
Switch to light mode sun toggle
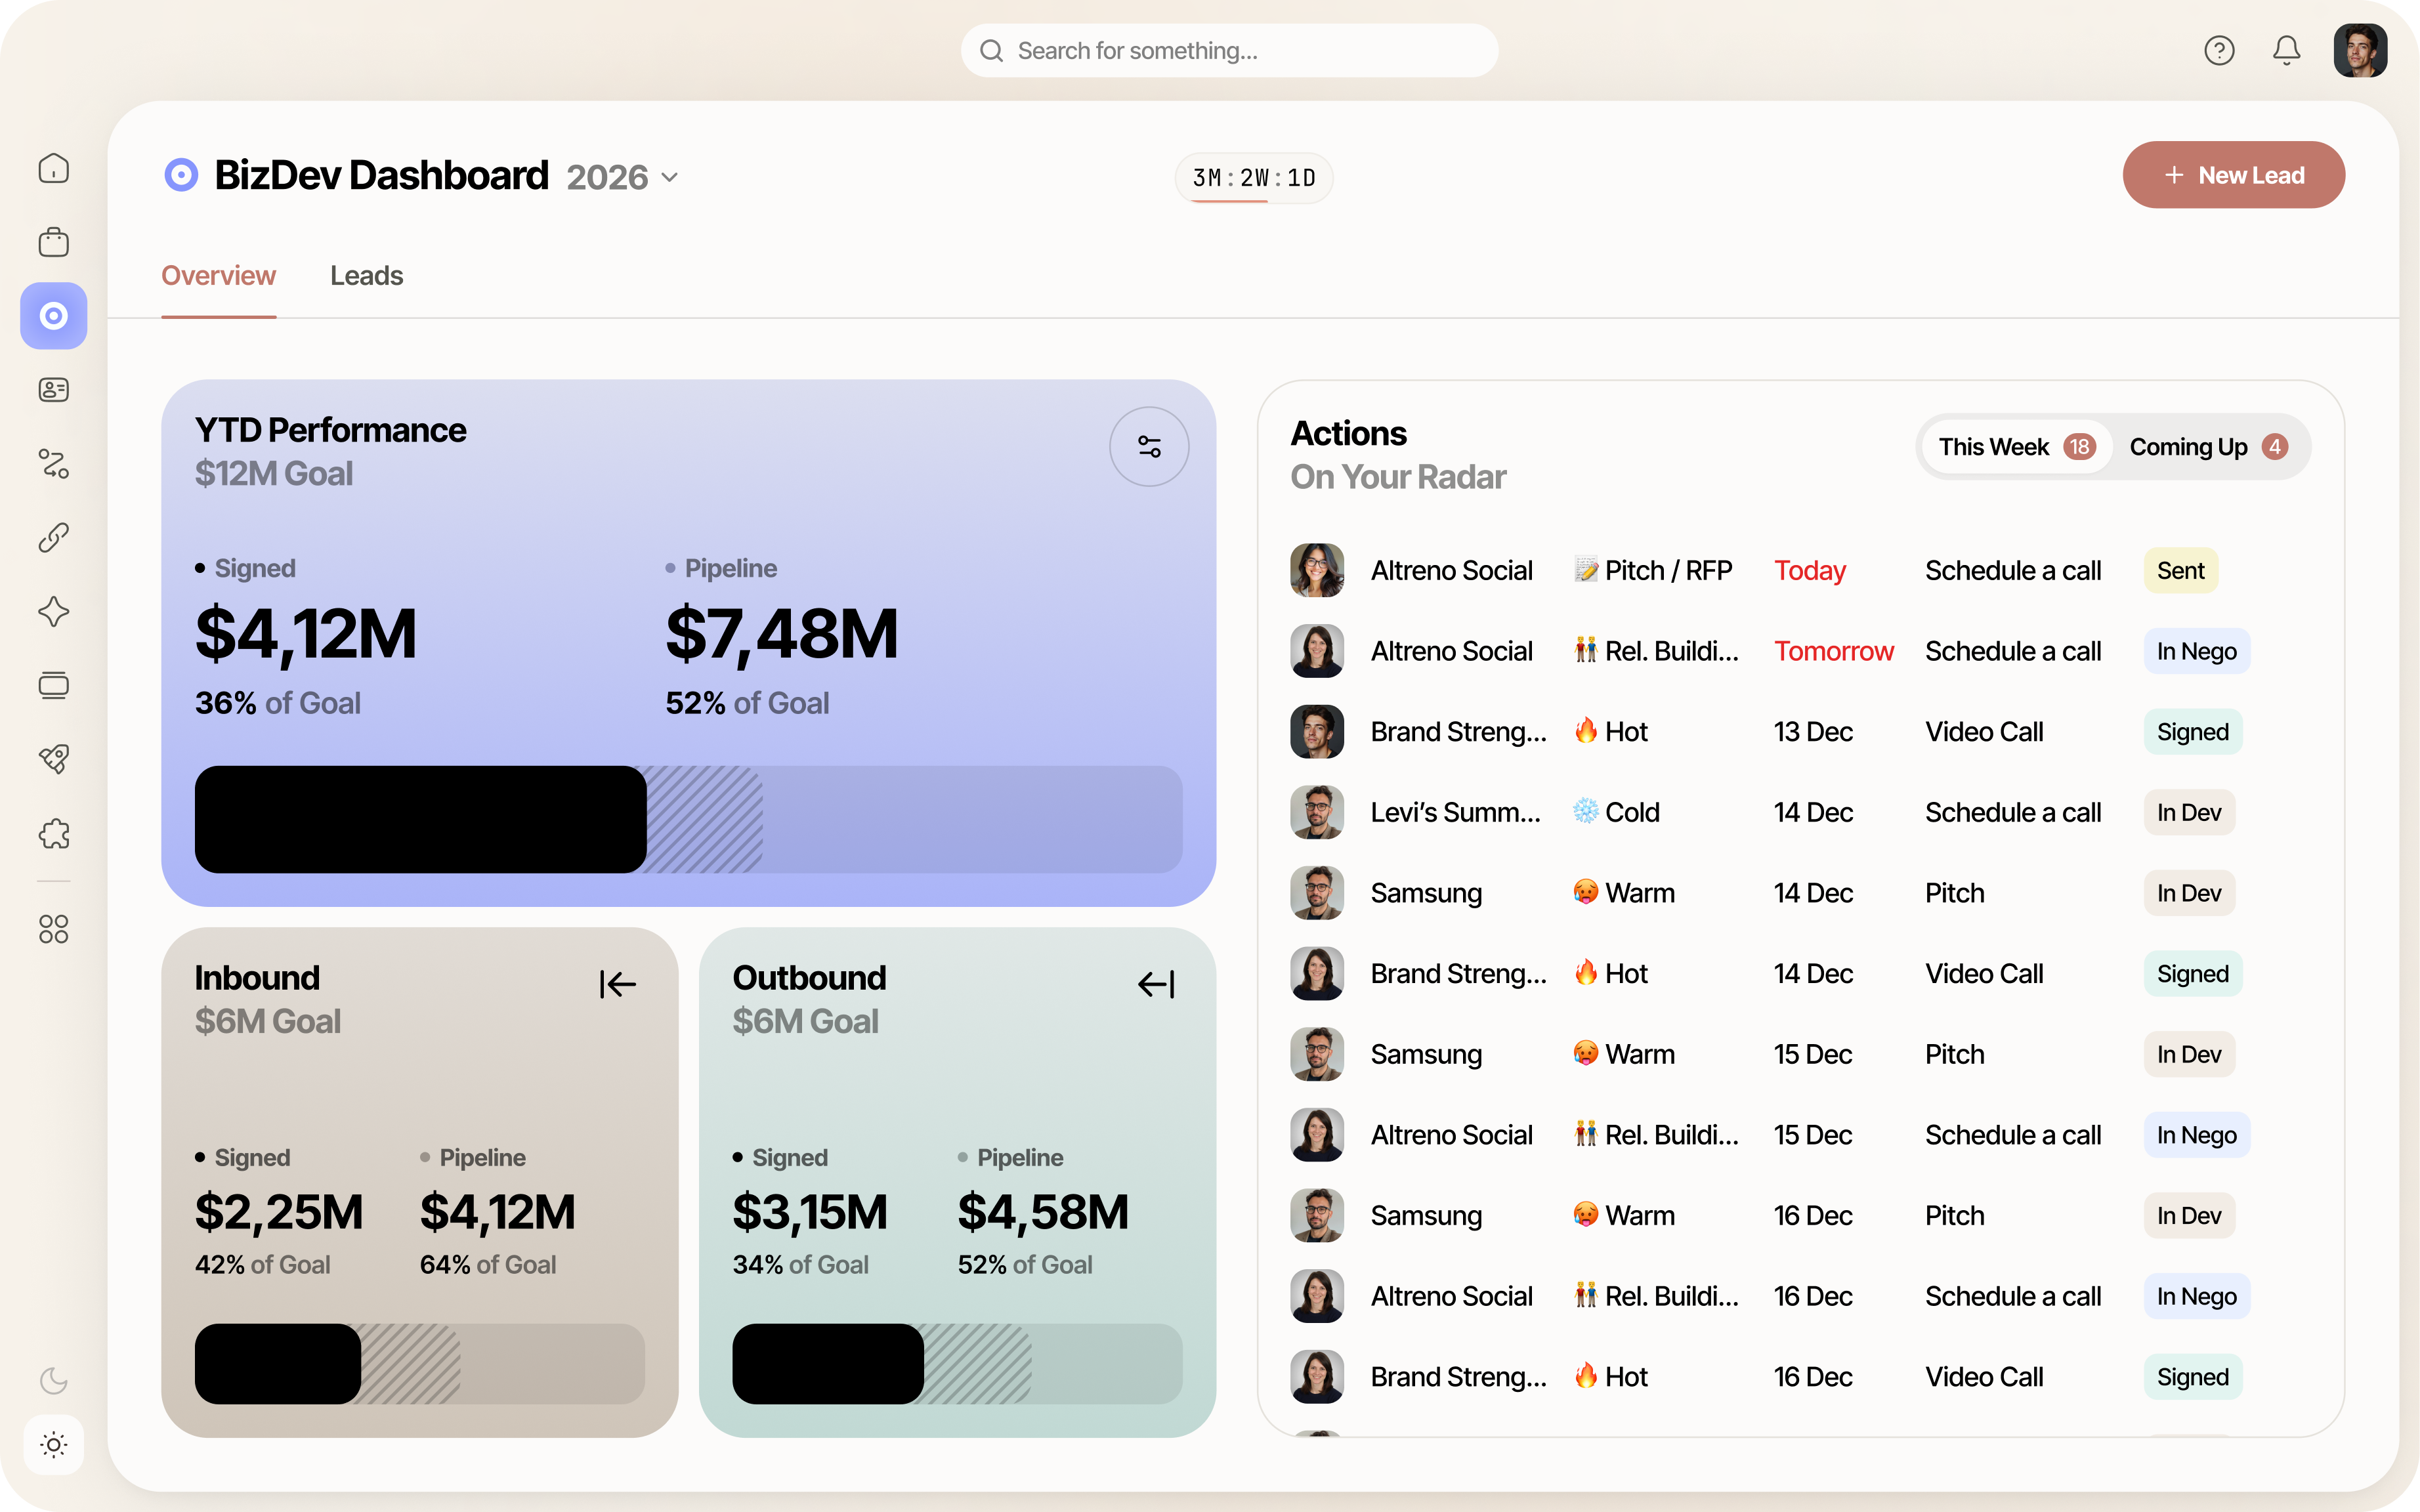54,1445
